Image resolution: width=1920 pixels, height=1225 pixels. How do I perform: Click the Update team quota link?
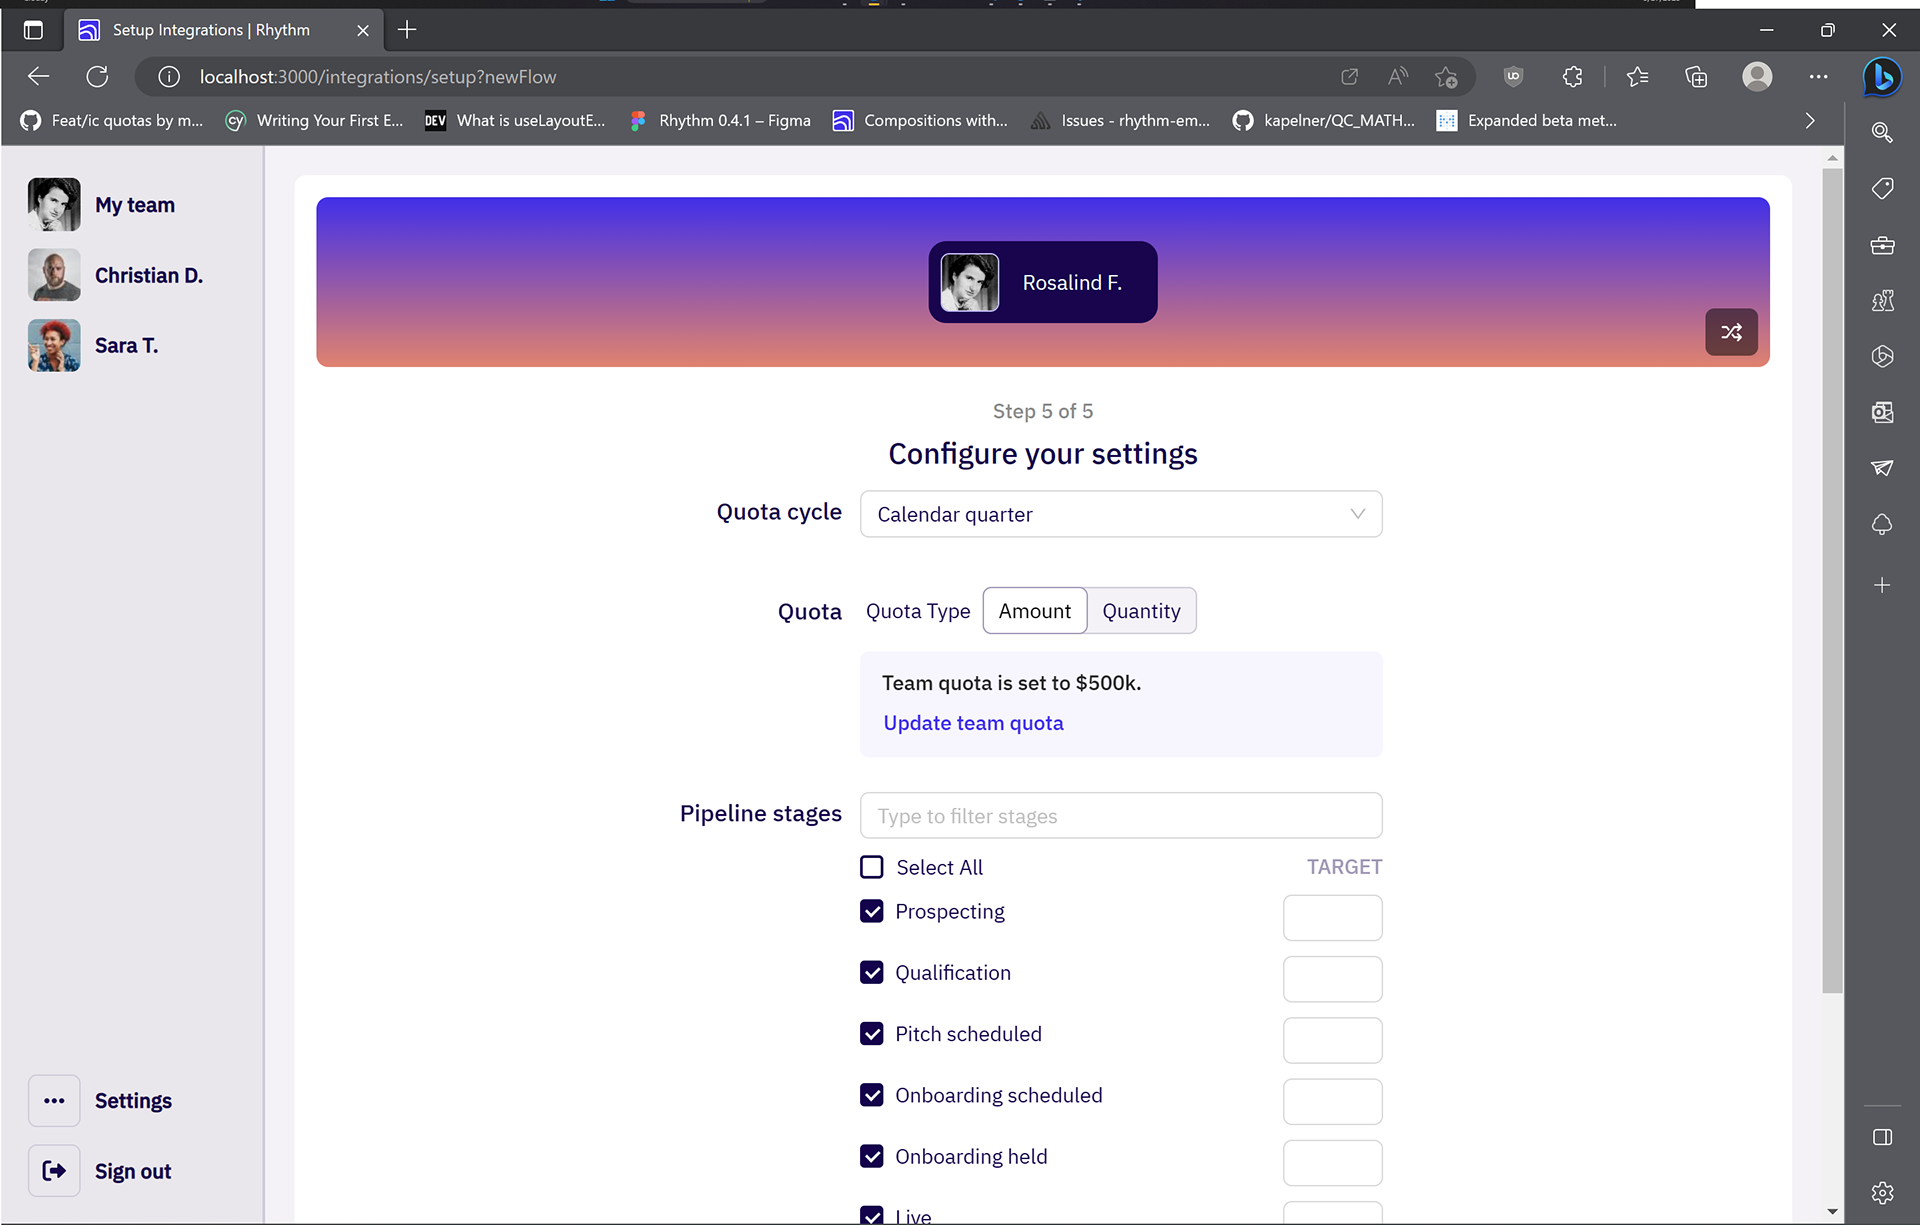point(973,723)
